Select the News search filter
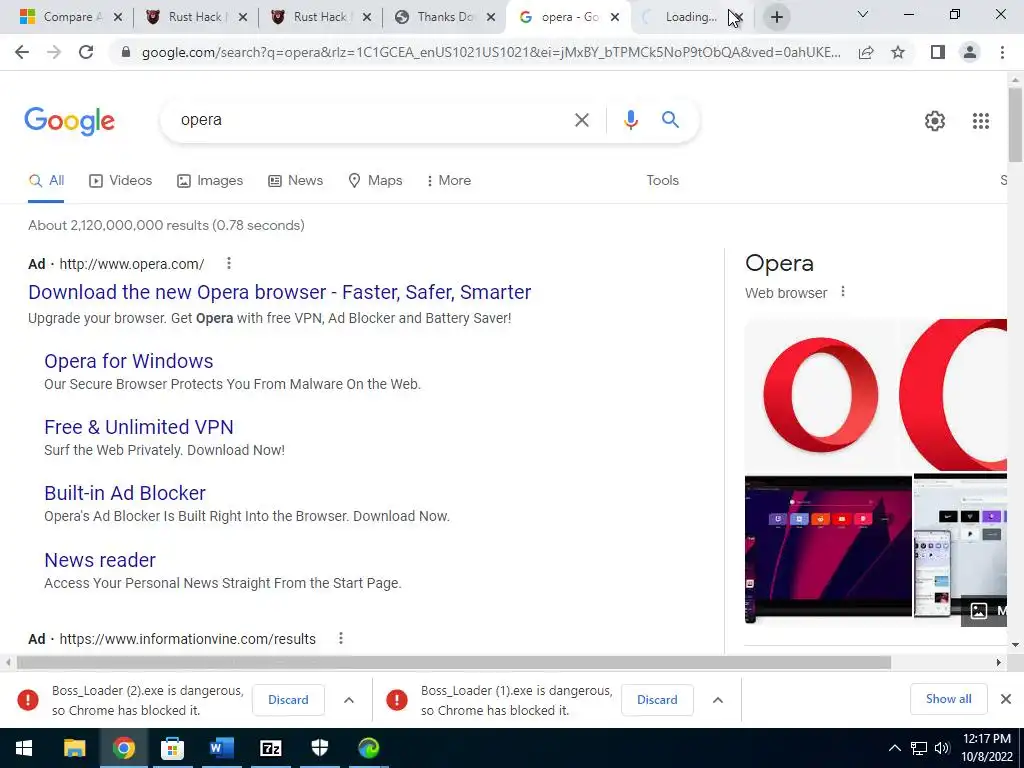Screen dimensions: 1024x768 (296, 180)
